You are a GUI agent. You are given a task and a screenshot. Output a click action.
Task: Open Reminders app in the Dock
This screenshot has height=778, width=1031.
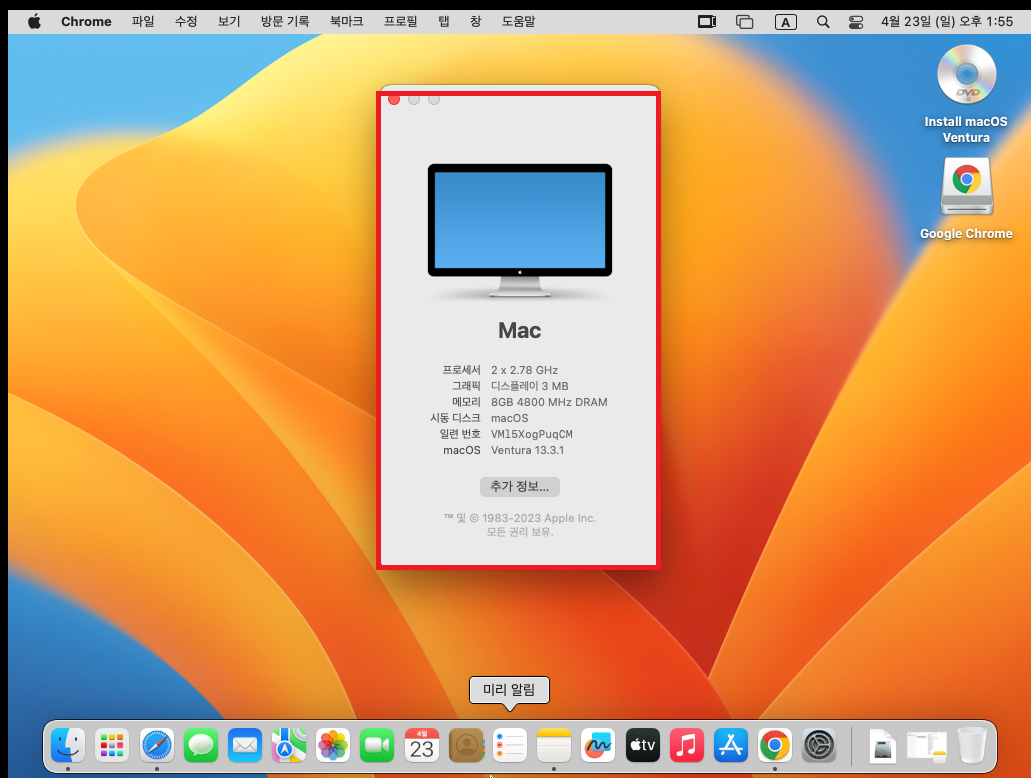tap(510, 746)
